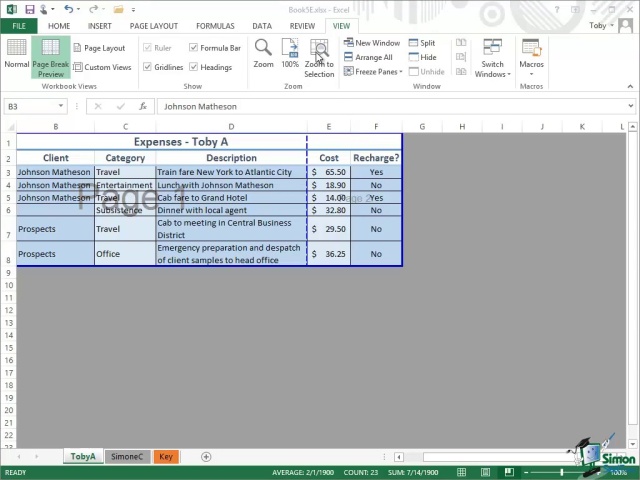This screenshot has width=640, height=480.
Task: Open the Zoom dialog icon
Action: point(263,53)
